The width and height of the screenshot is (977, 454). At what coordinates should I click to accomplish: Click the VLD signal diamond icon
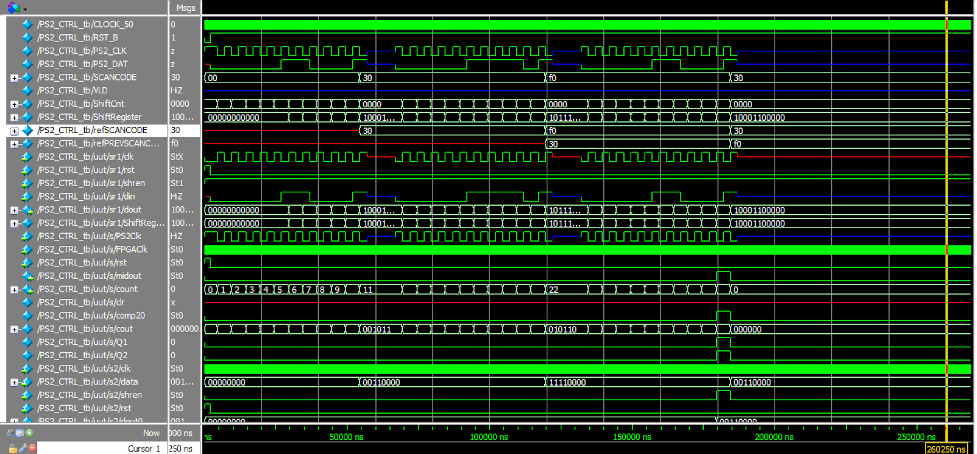click(x=27, y=90)
